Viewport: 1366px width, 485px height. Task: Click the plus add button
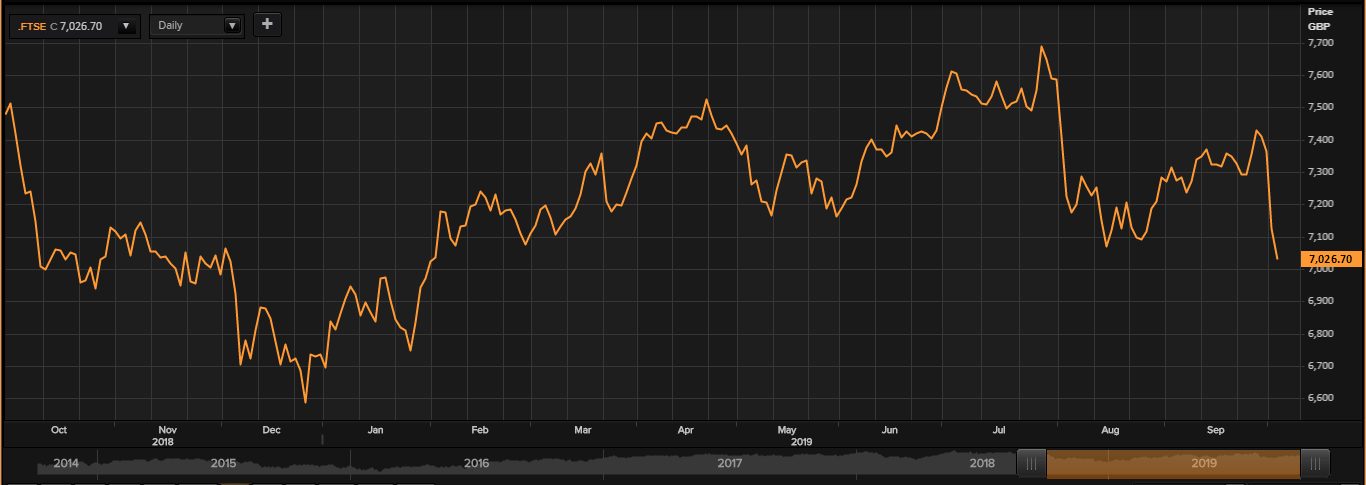(267, 24)
